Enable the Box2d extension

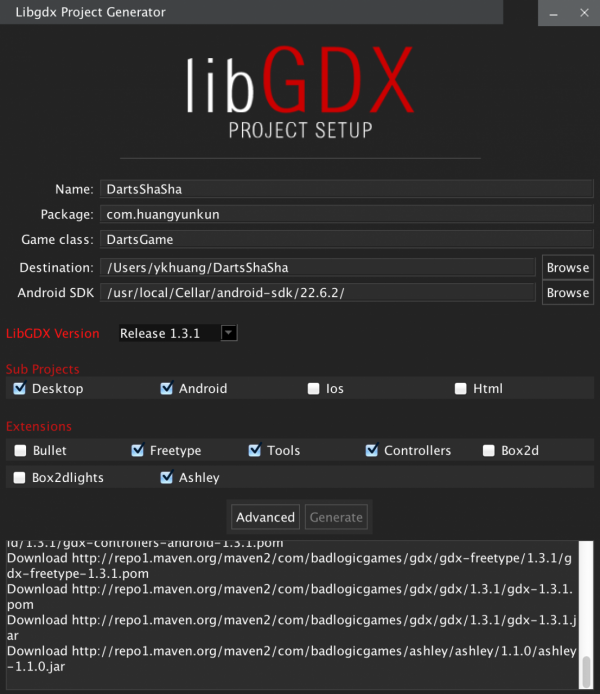[488, 451]
